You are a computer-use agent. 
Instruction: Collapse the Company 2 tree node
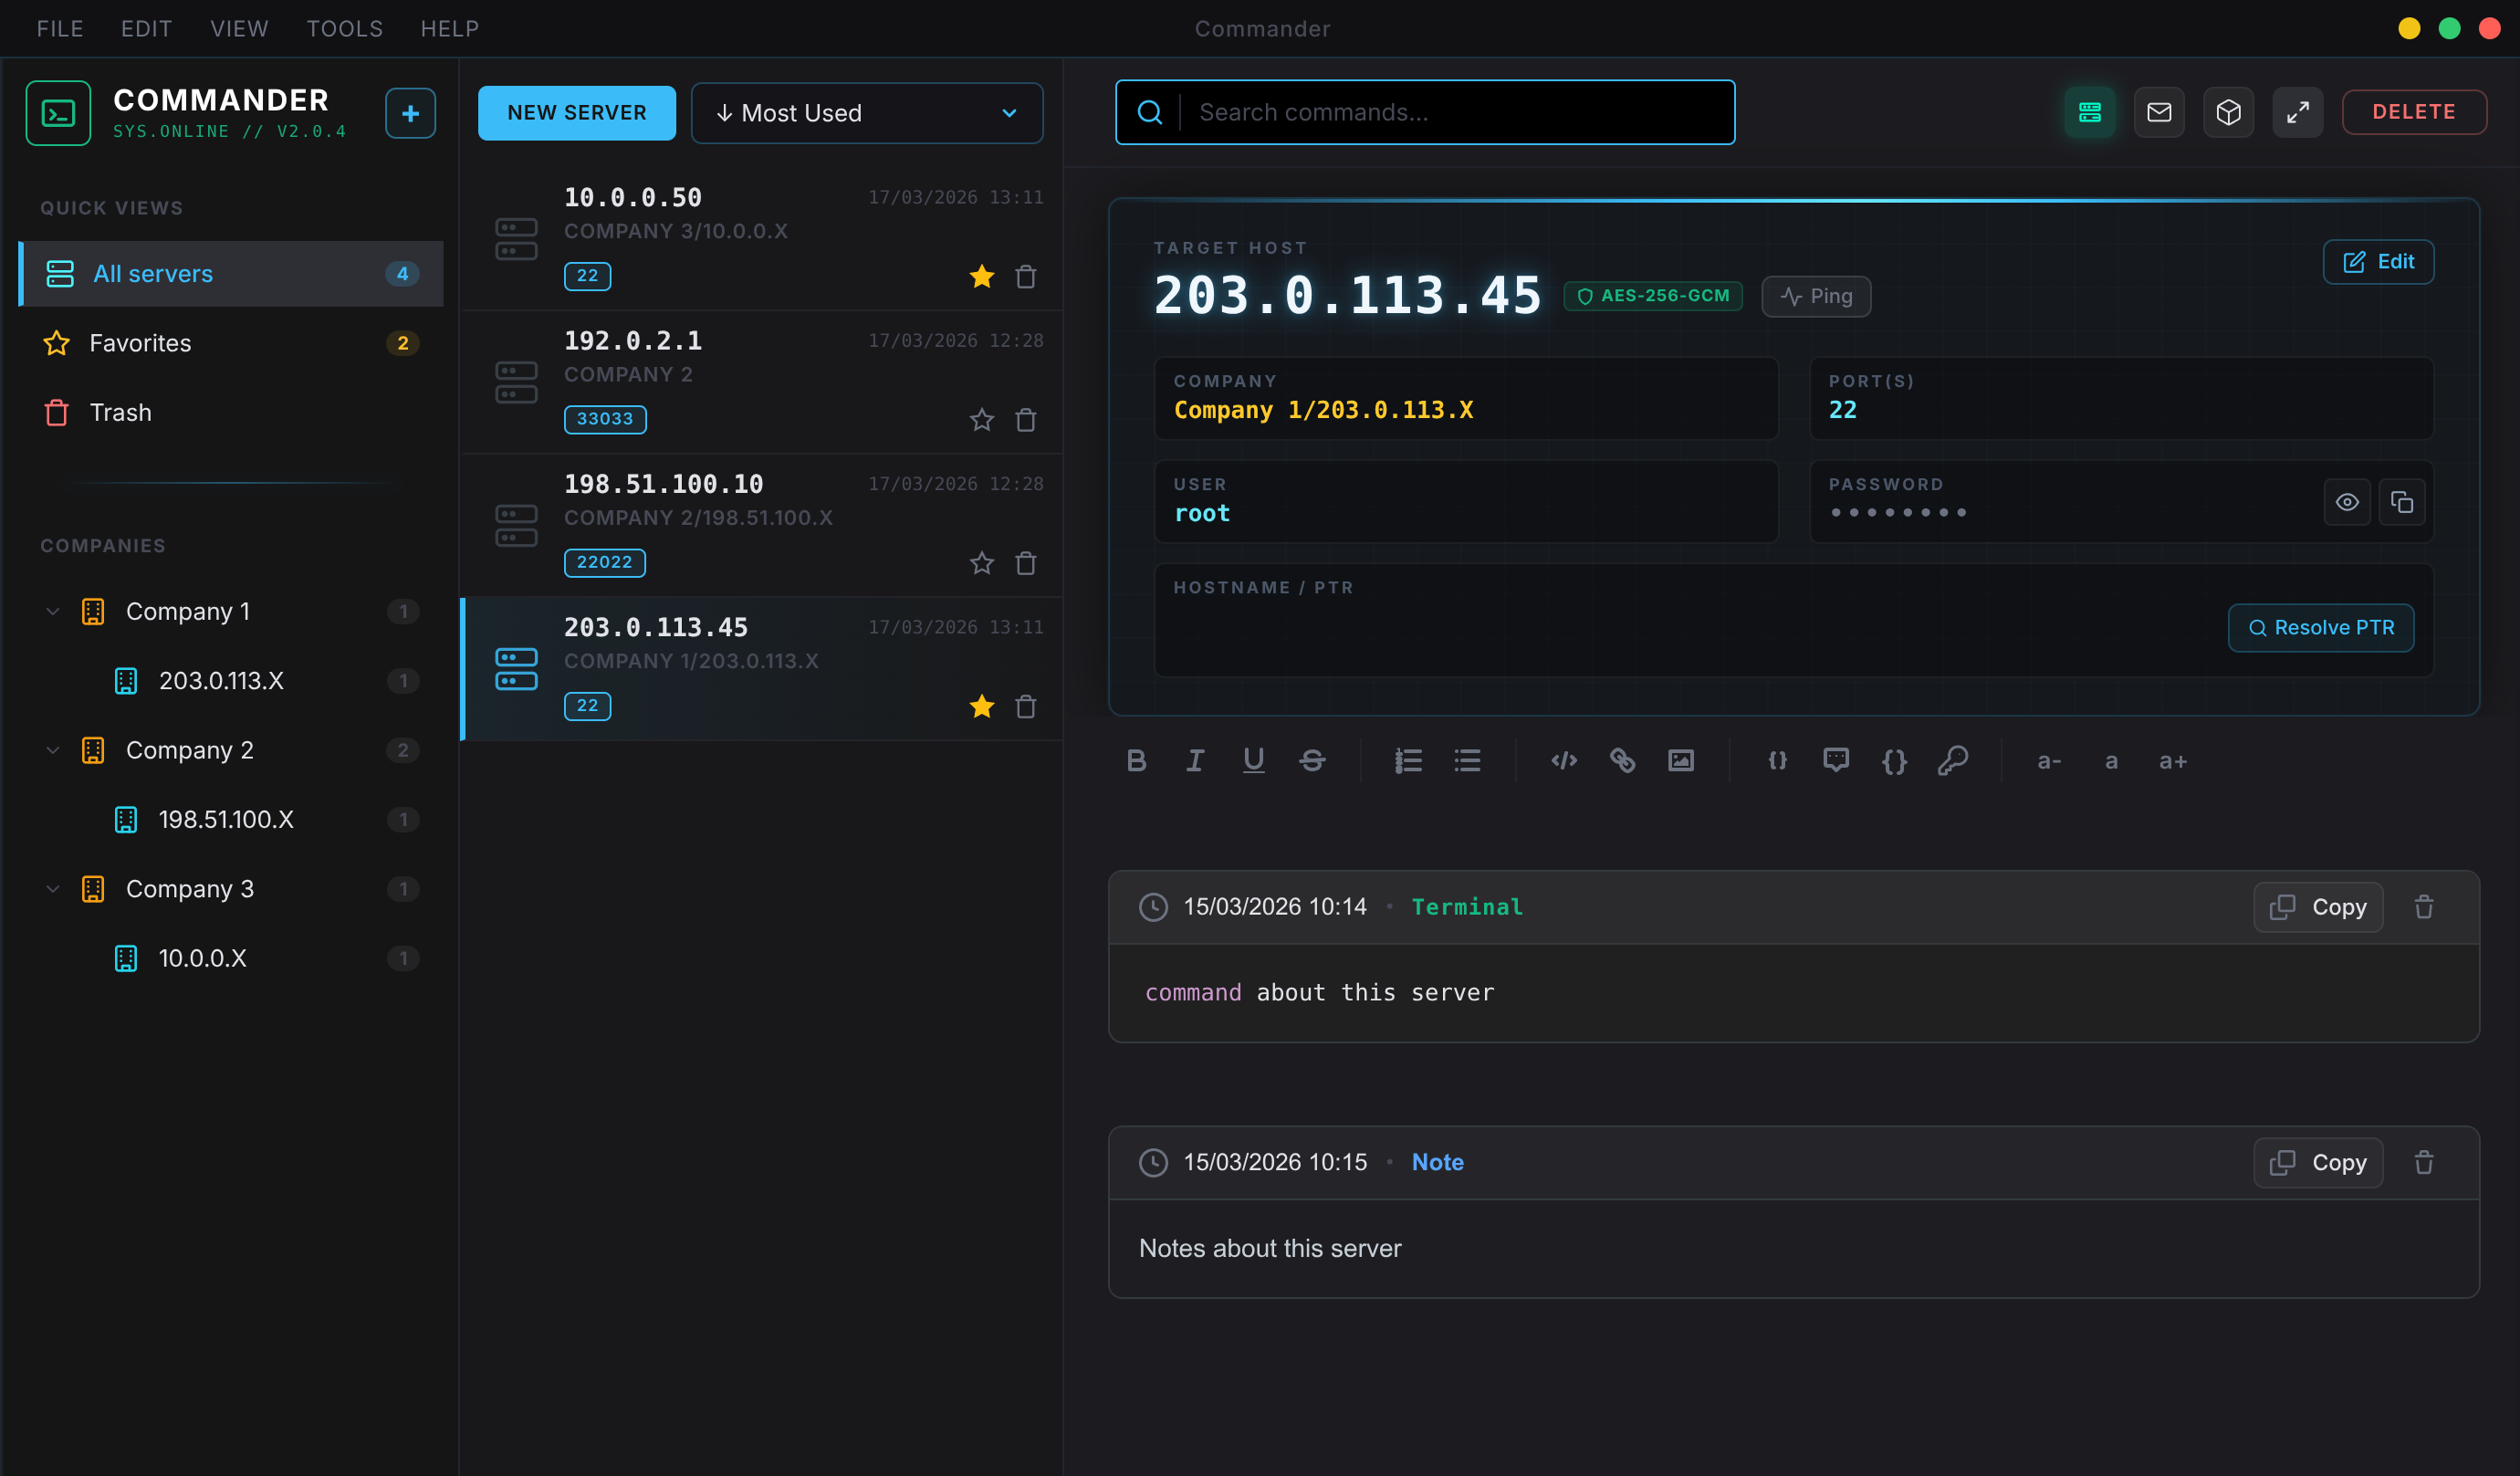pyautogui.click(x=53, y=750)
